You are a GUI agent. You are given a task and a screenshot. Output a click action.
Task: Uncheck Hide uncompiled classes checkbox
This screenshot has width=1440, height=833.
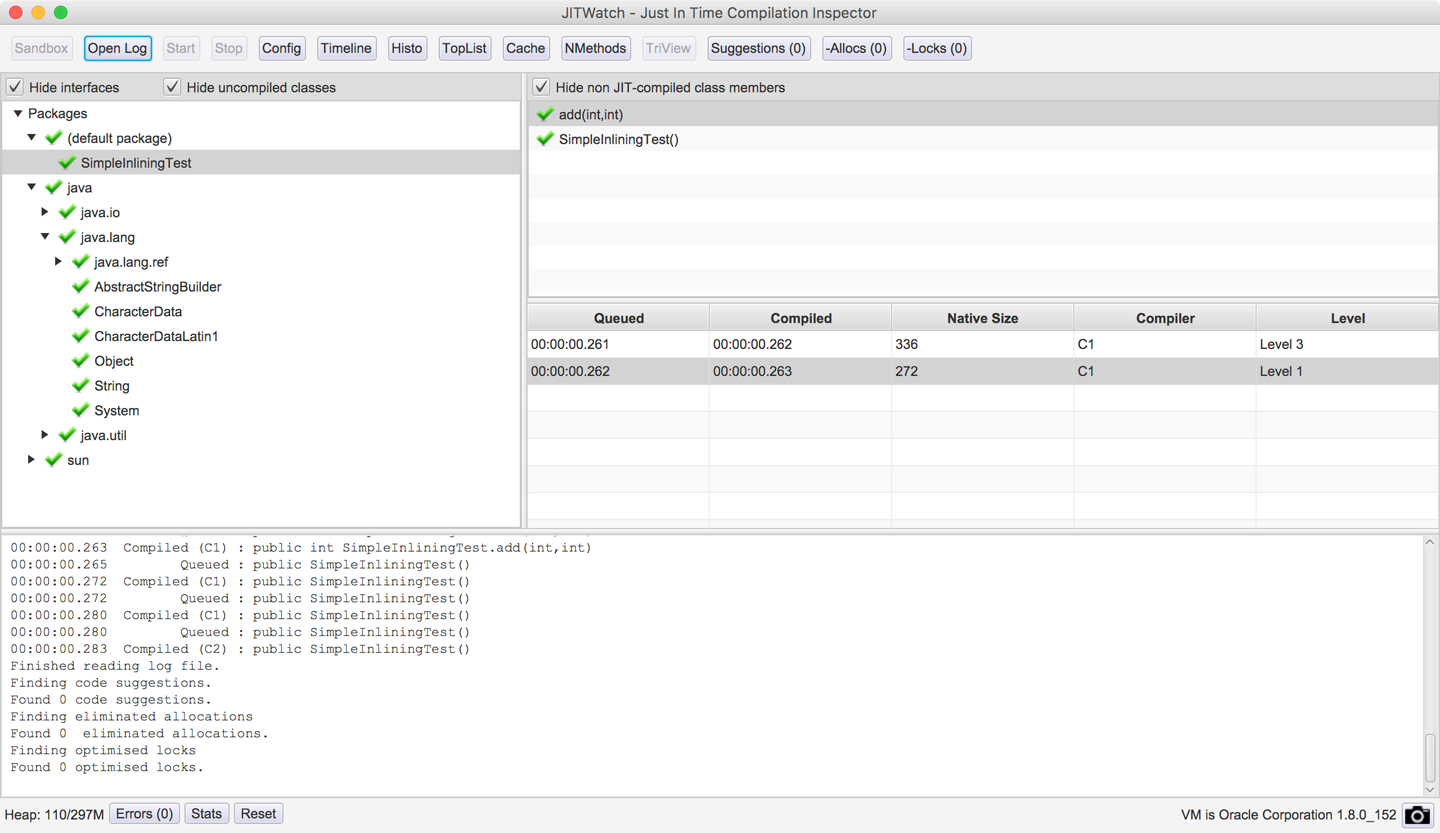coord(172,87)
